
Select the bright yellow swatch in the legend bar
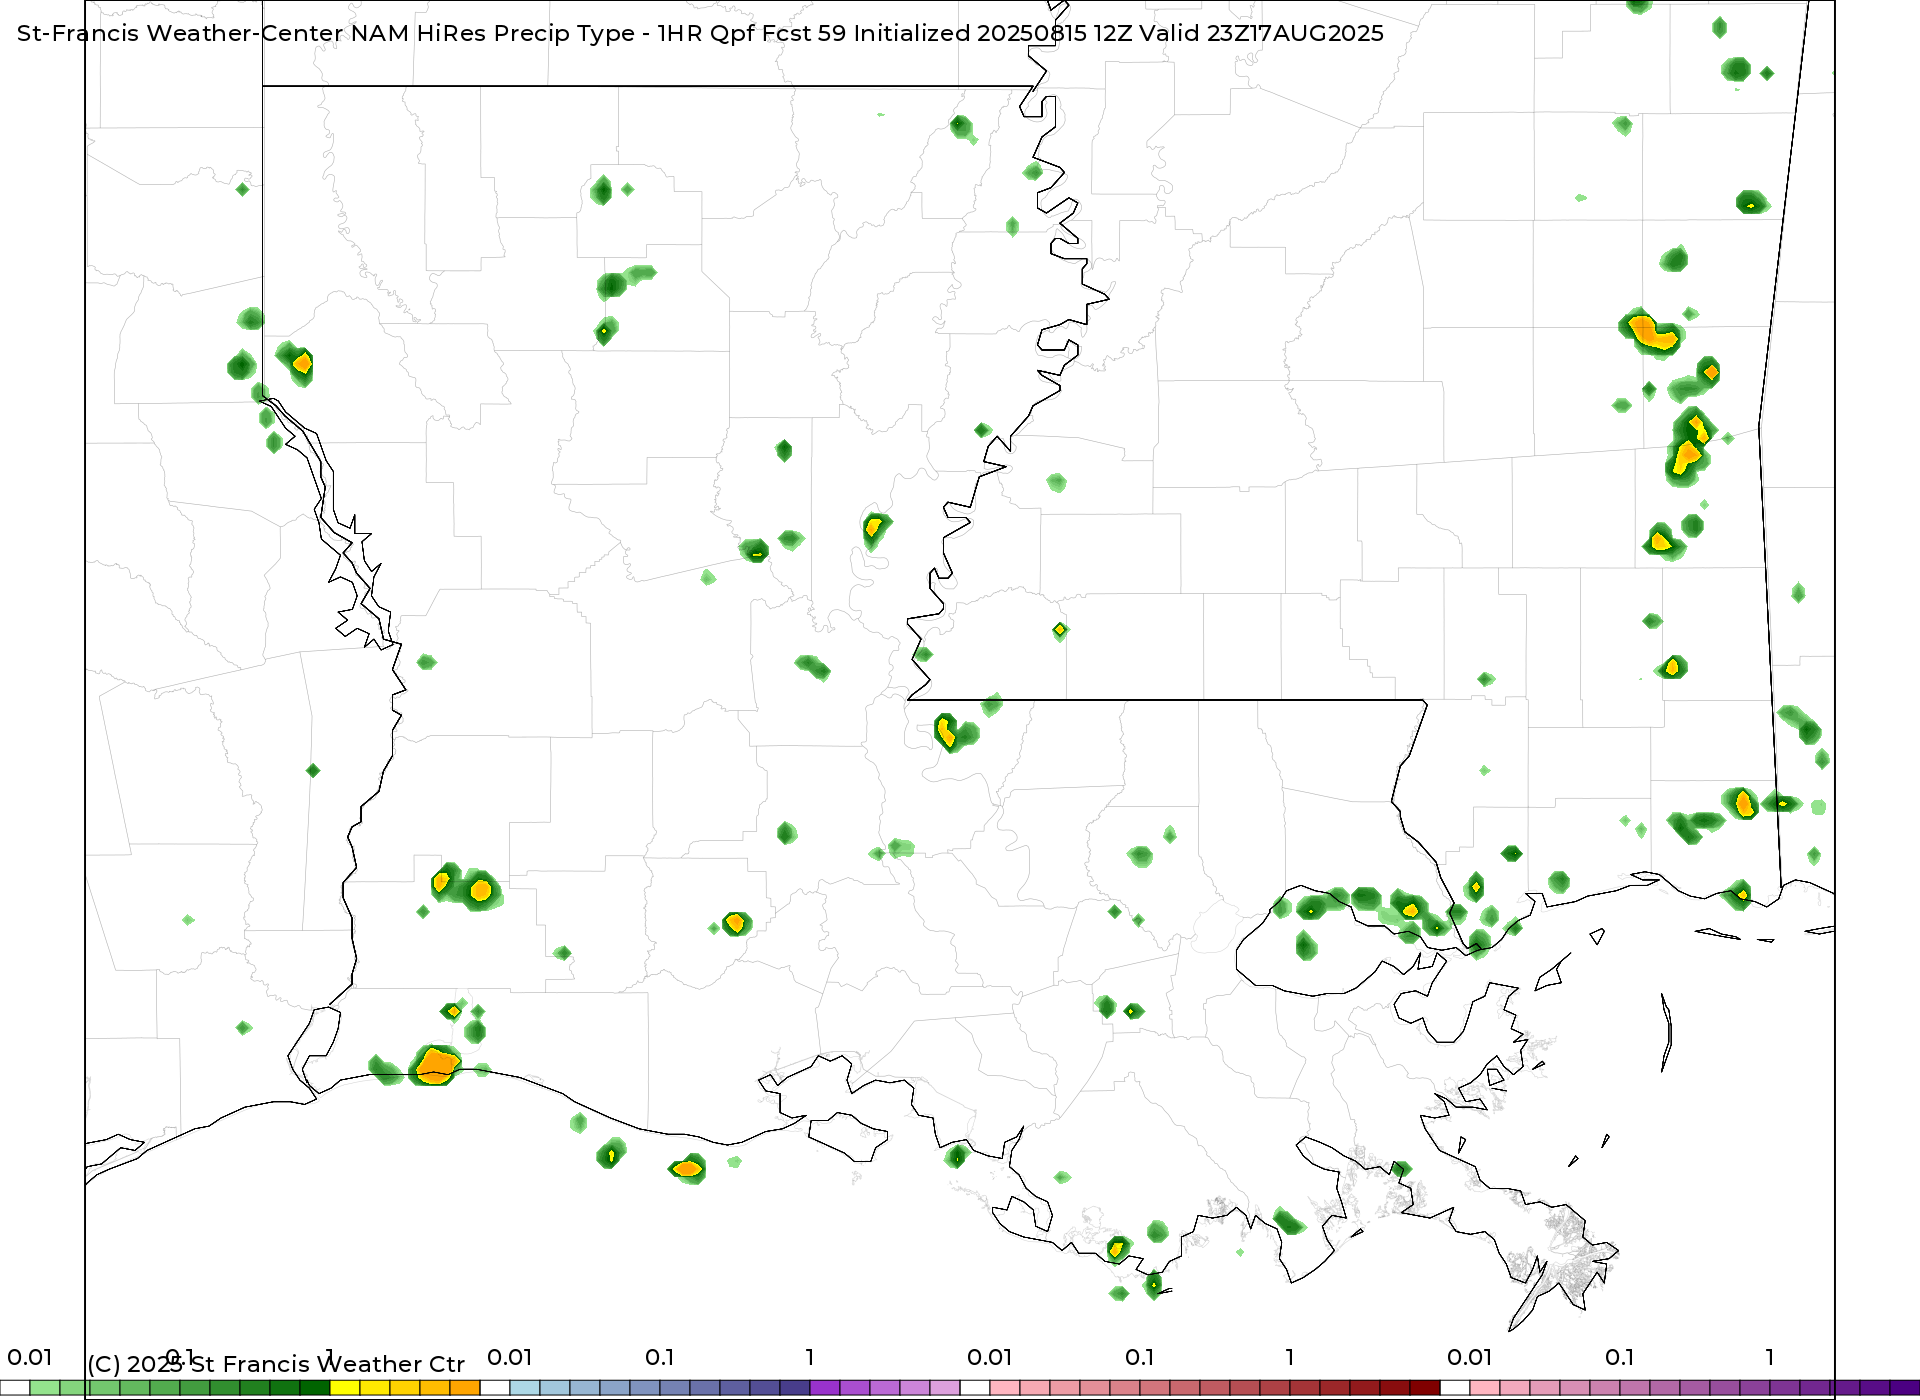(345, 1388)
